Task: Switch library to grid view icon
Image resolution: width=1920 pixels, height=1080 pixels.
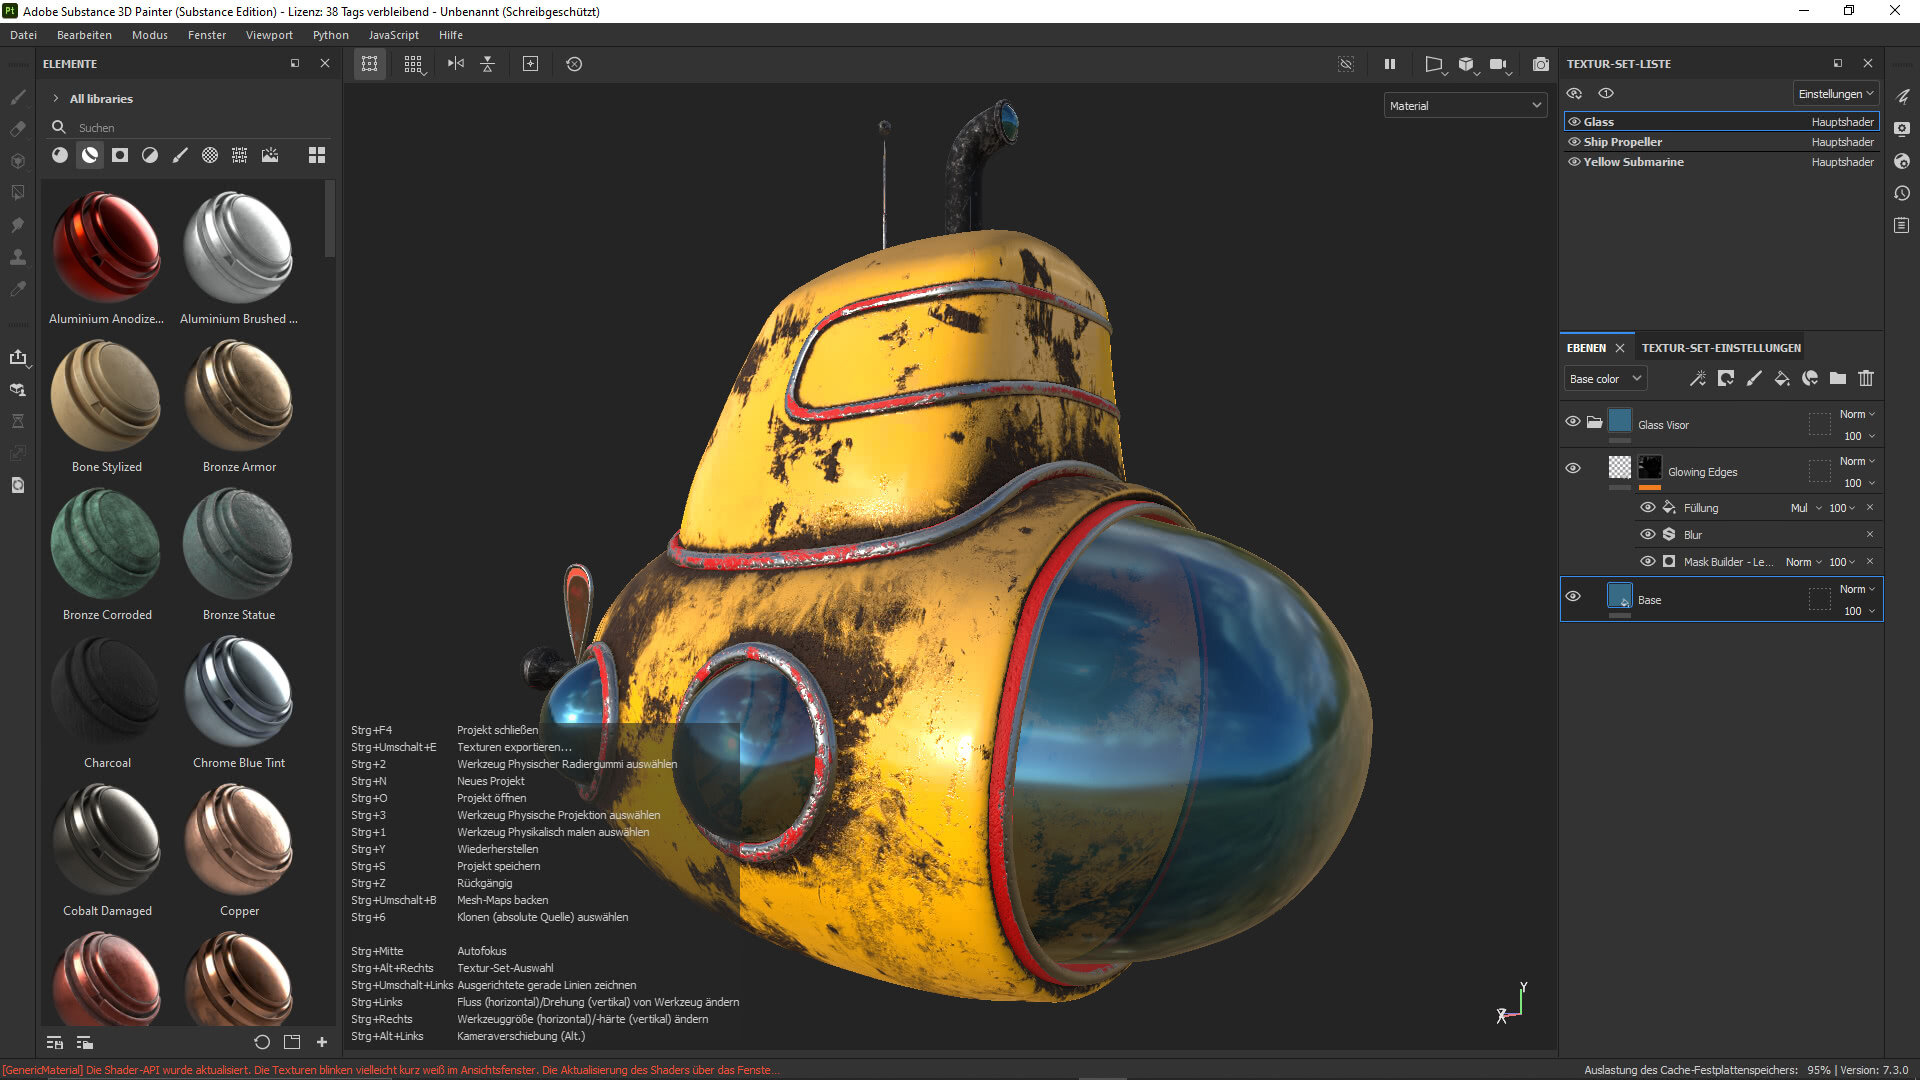Action: [x=317, y=155]
